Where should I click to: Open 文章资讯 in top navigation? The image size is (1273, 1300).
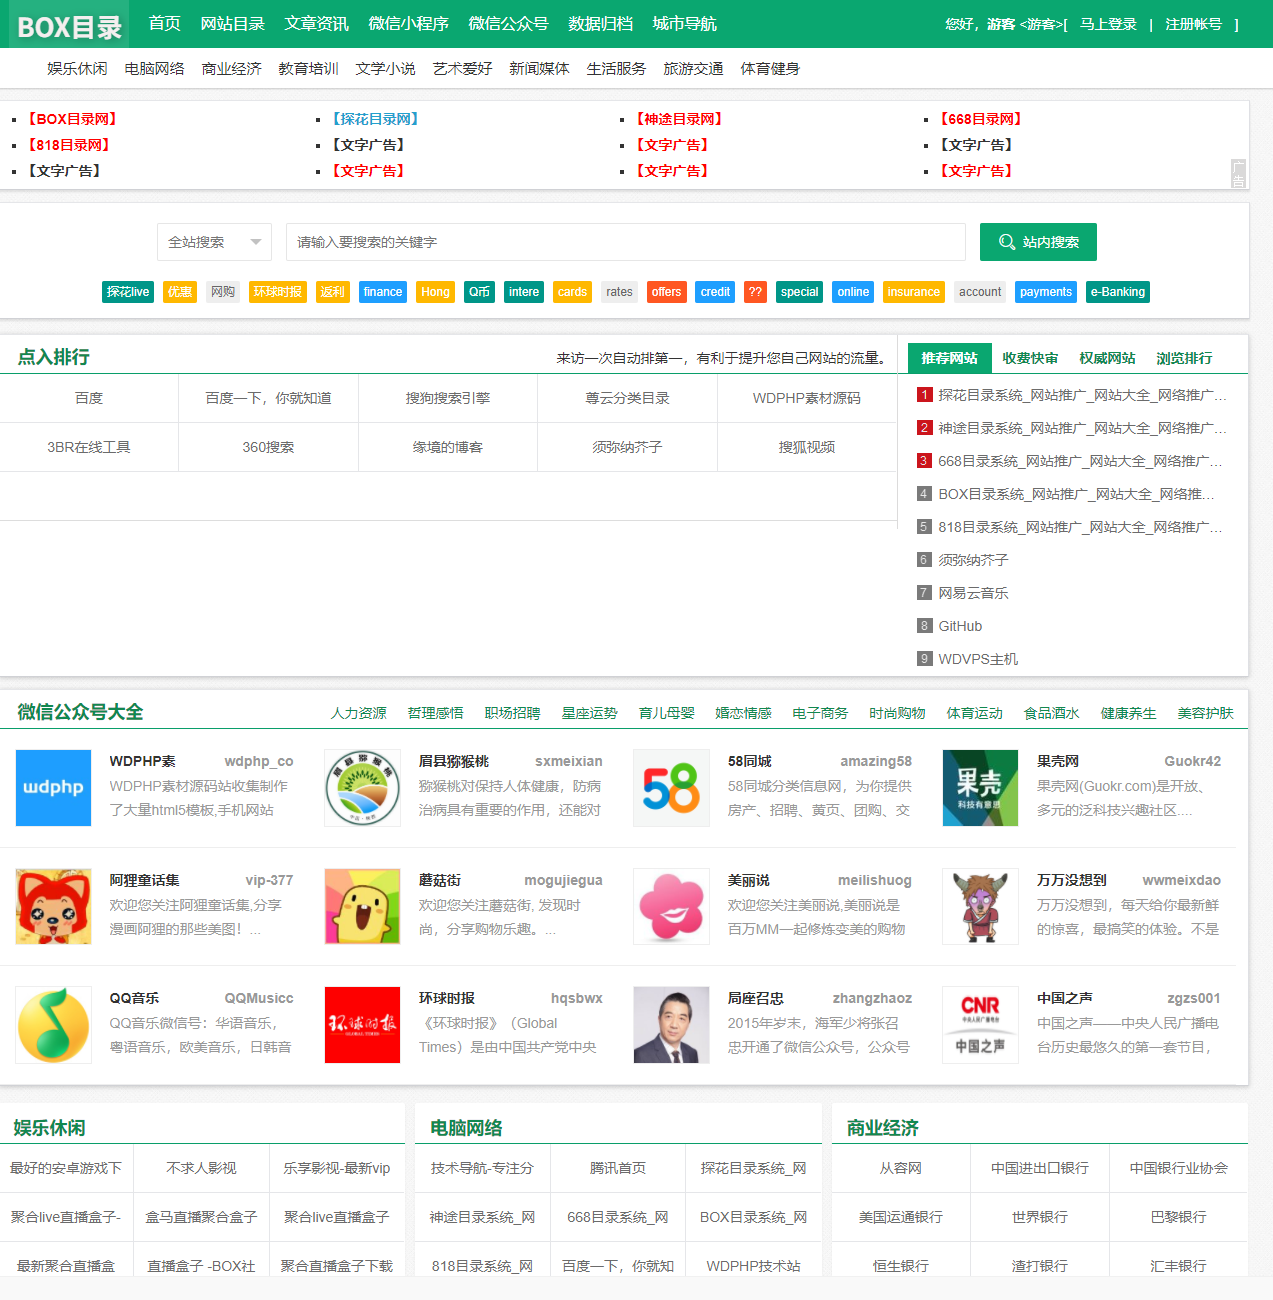[317, 23]
